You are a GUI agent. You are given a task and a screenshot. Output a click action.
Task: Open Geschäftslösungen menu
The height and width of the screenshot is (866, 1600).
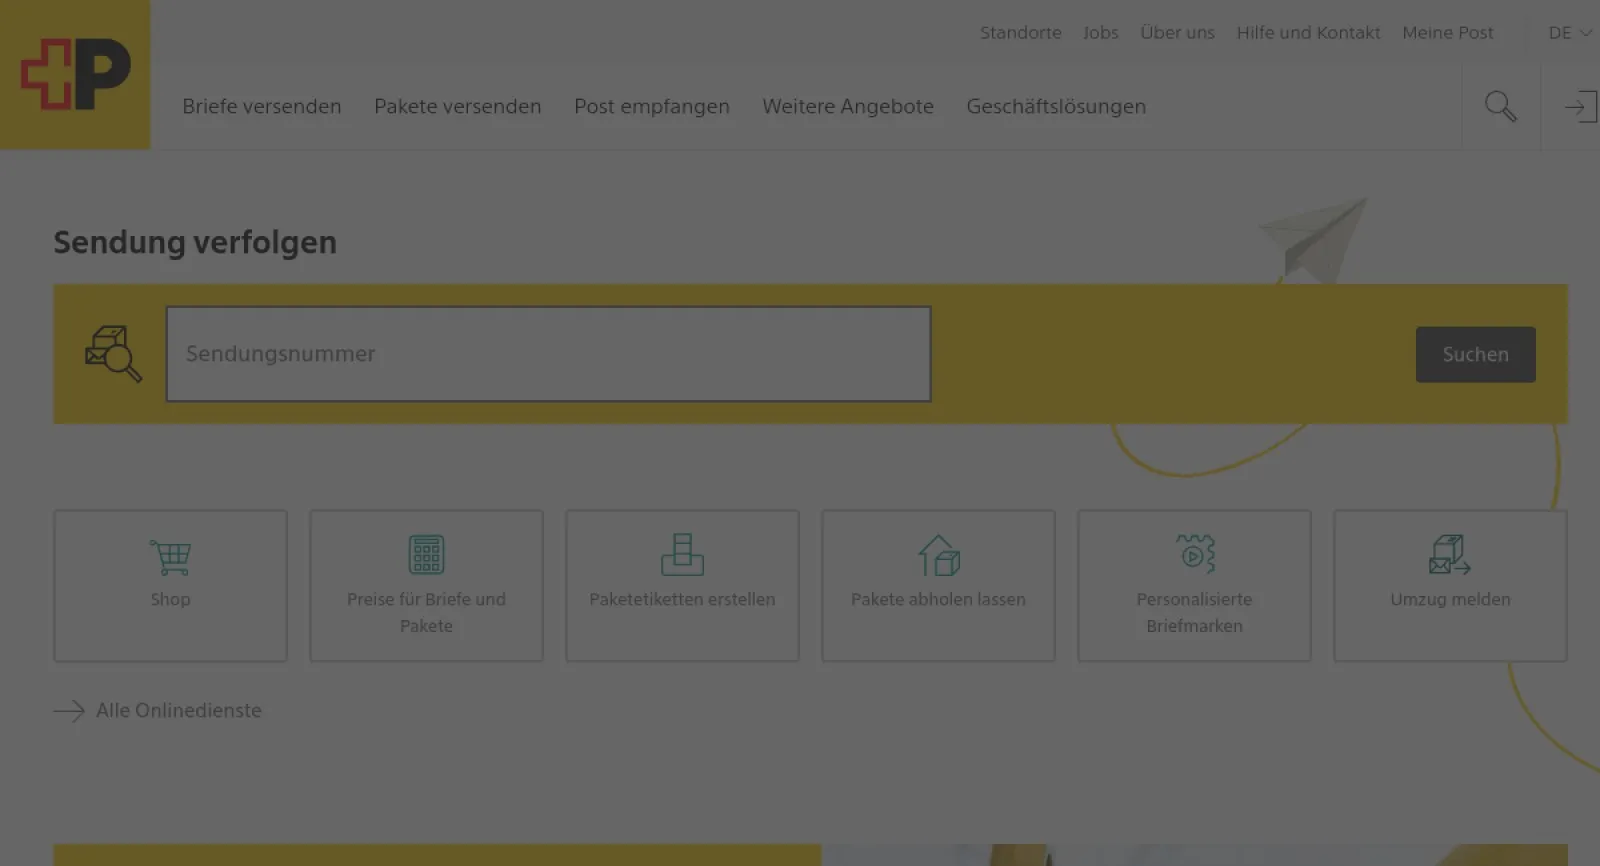click(1056, 106)
